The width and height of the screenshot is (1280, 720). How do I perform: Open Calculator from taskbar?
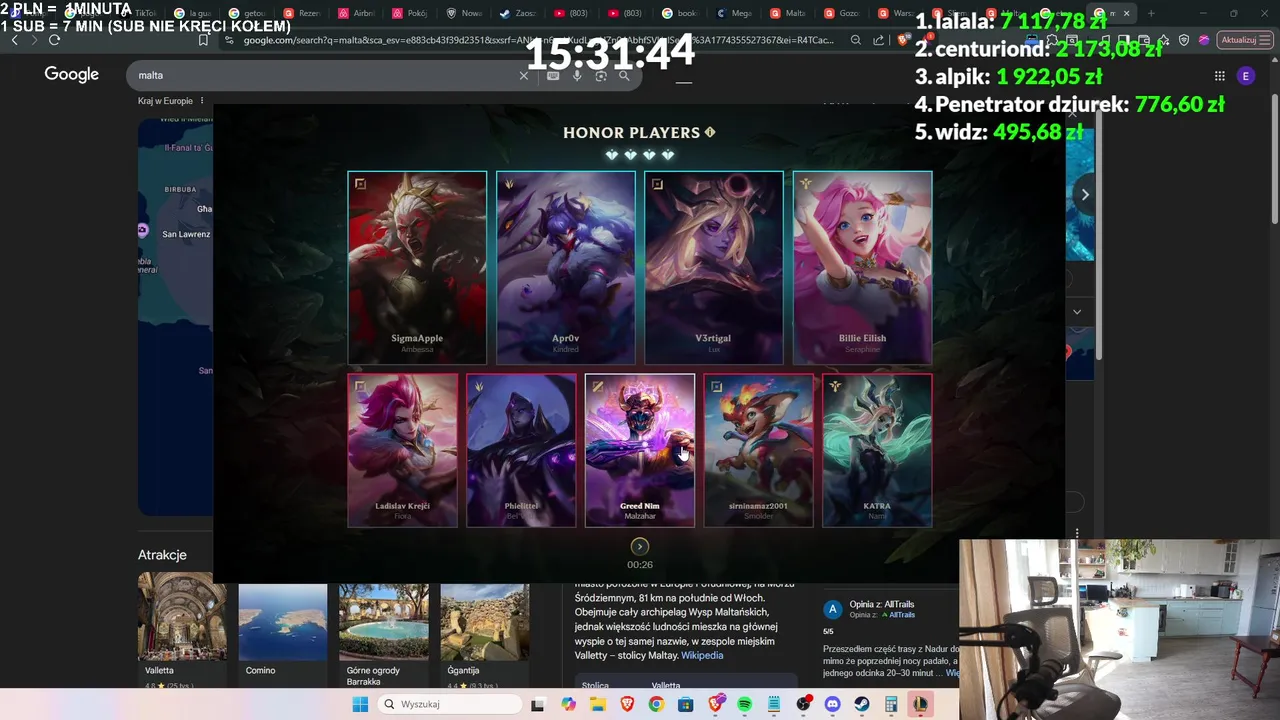[x=891, y=704]
